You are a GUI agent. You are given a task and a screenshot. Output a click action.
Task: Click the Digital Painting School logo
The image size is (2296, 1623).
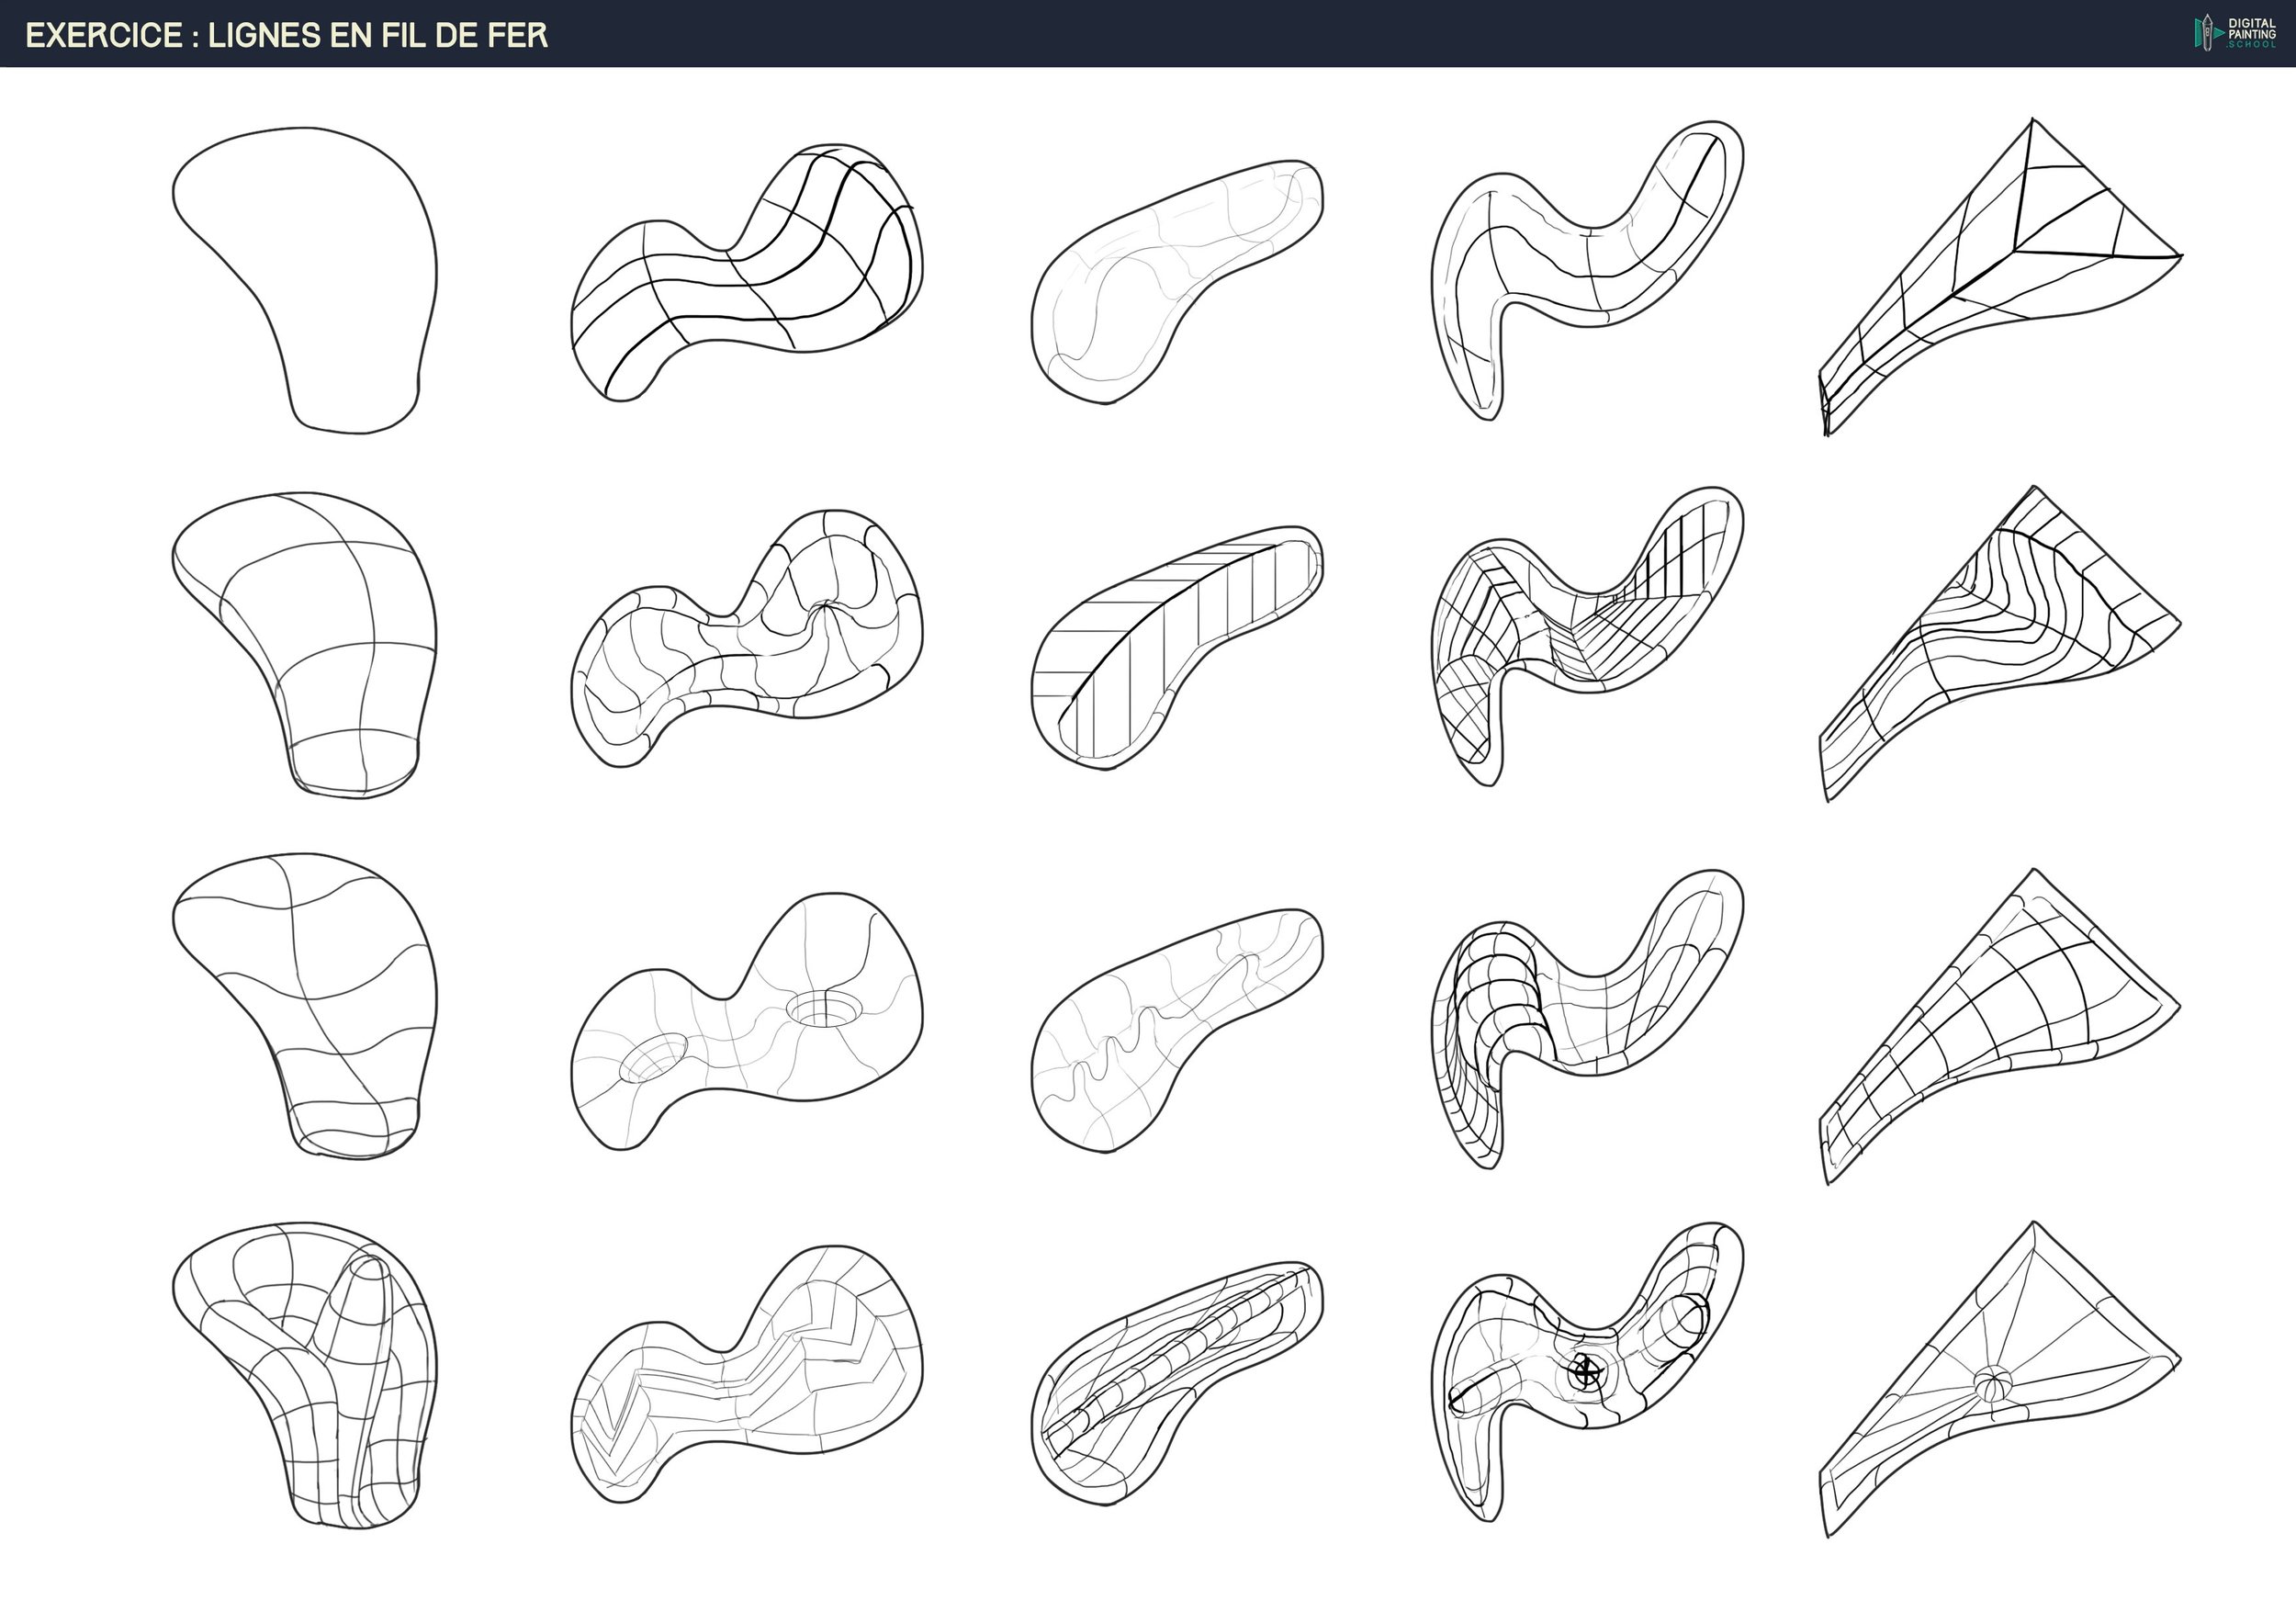[2235, 33]
